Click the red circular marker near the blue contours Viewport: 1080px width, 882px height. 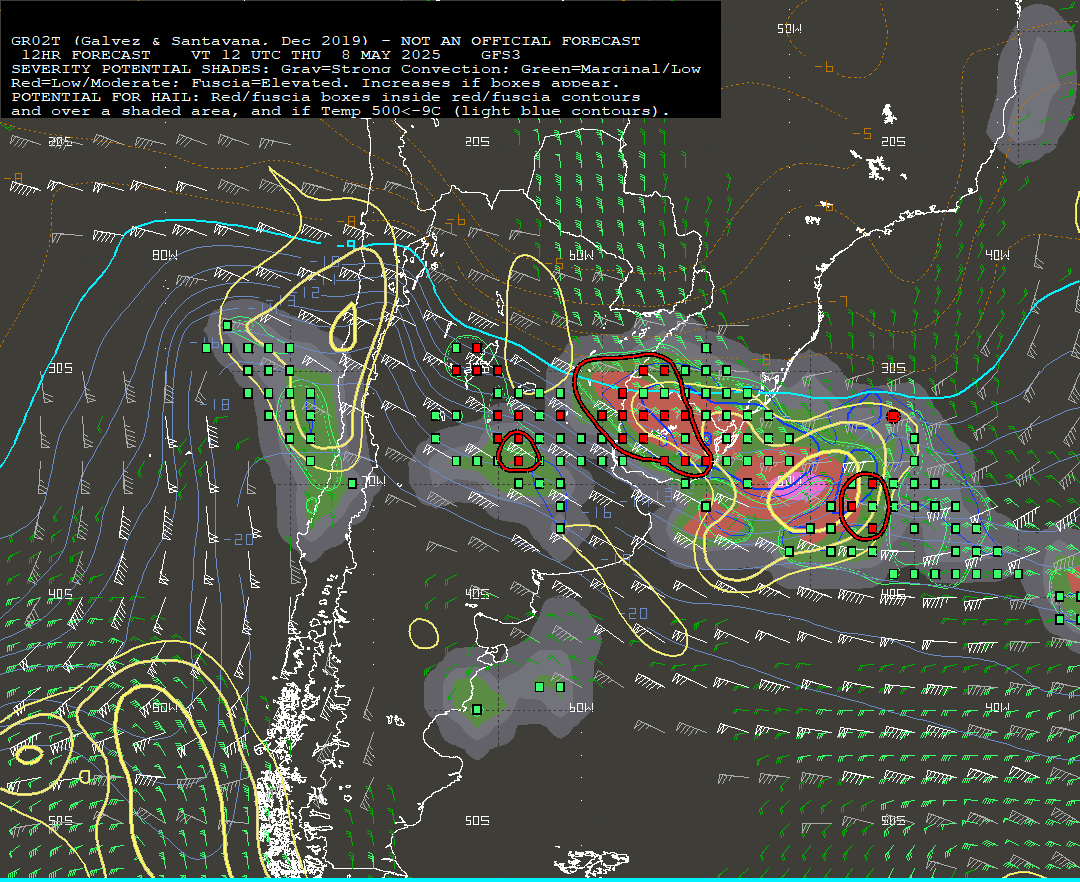pos(893,416)
